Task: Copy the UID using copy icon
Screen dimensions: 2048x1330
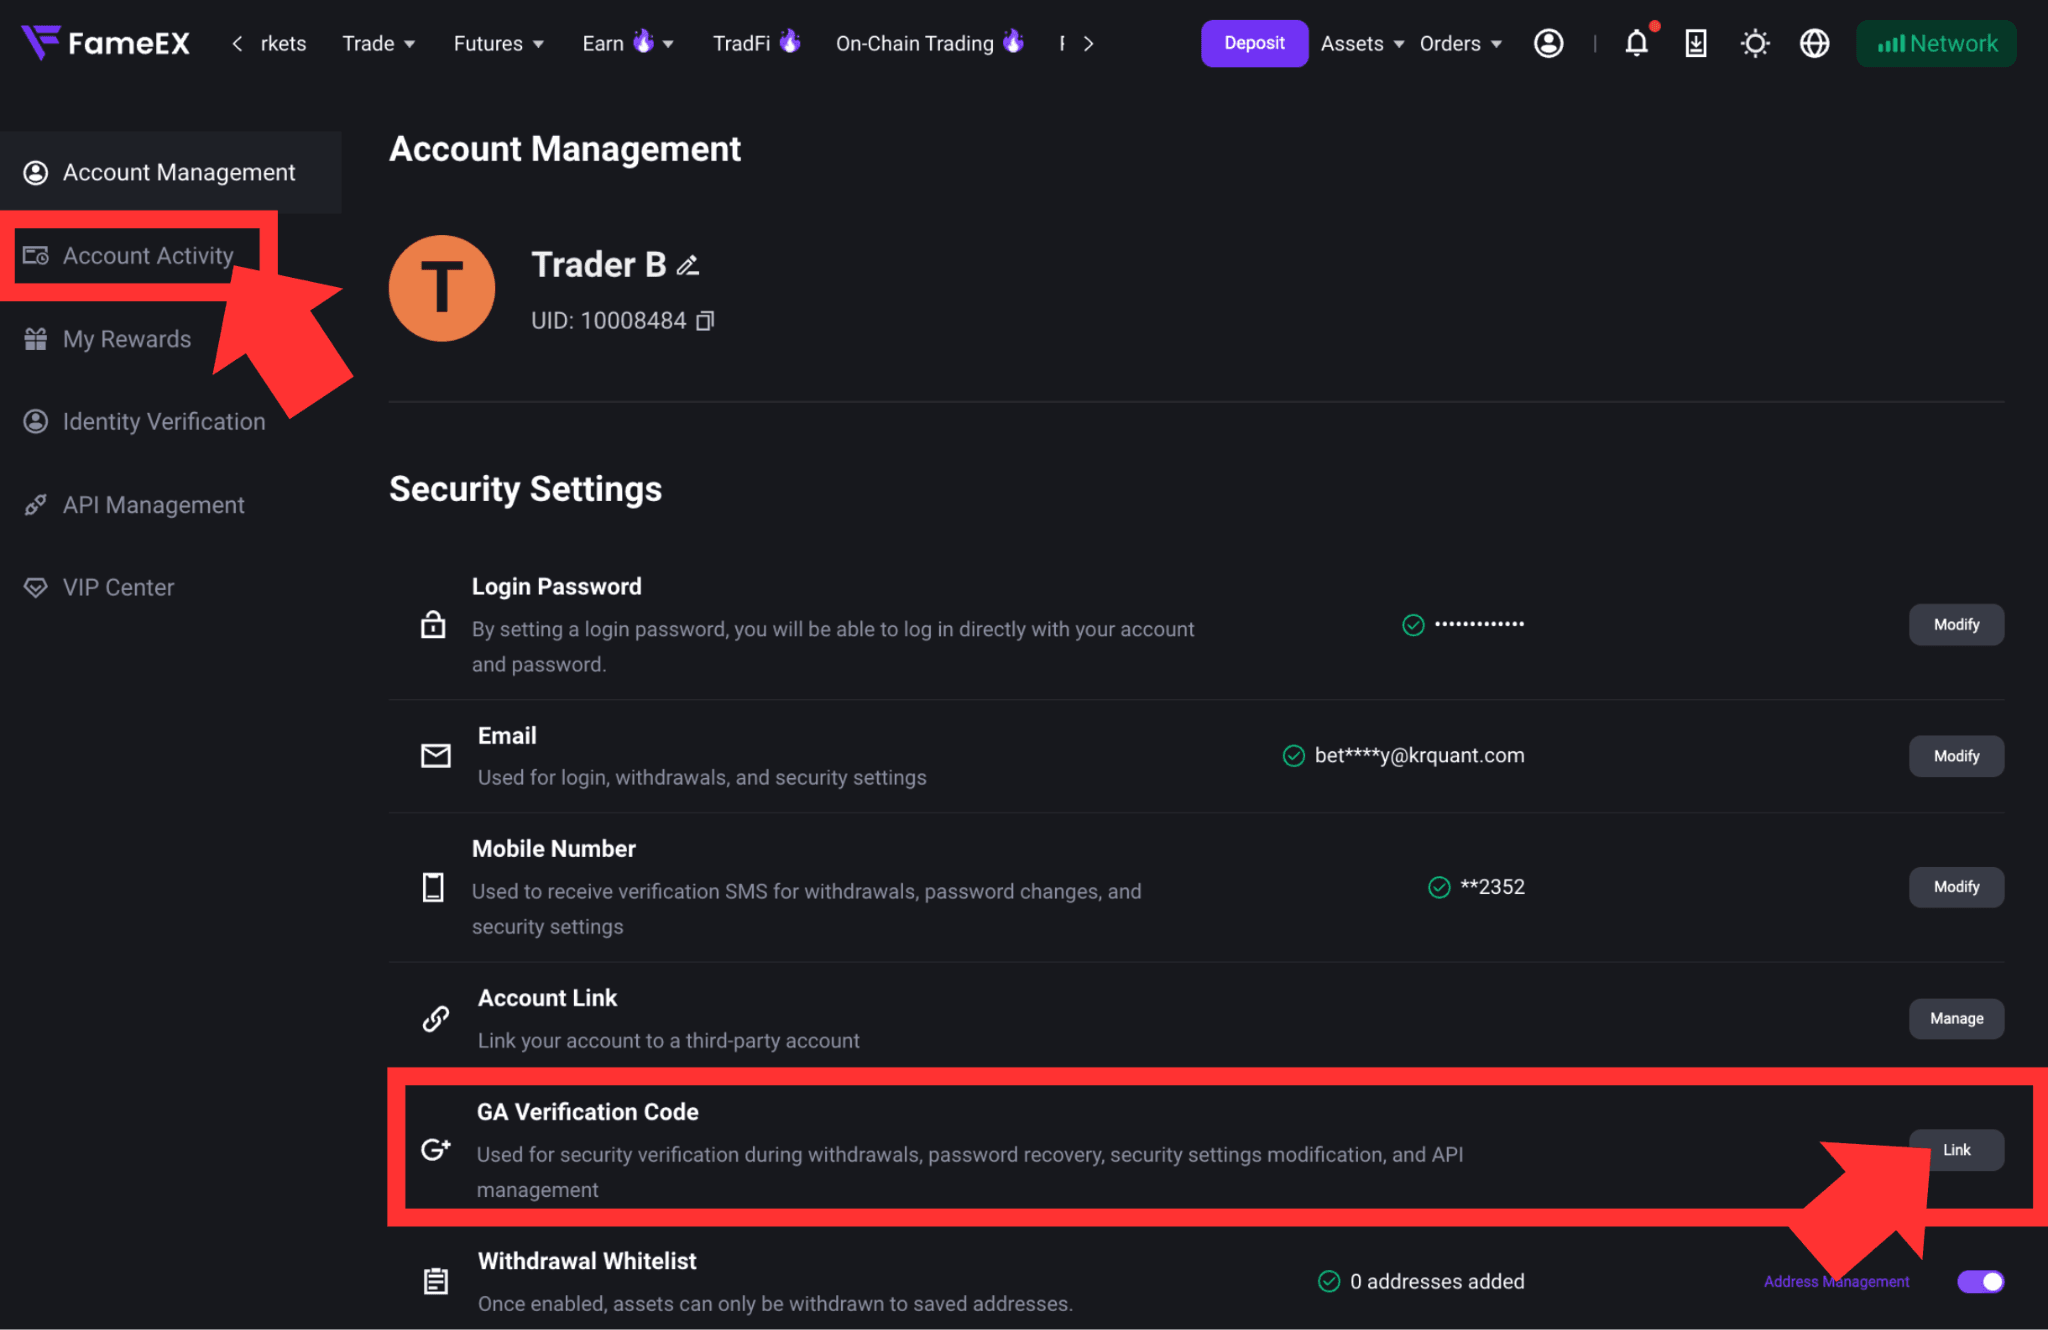Action: tap(705, 321)
